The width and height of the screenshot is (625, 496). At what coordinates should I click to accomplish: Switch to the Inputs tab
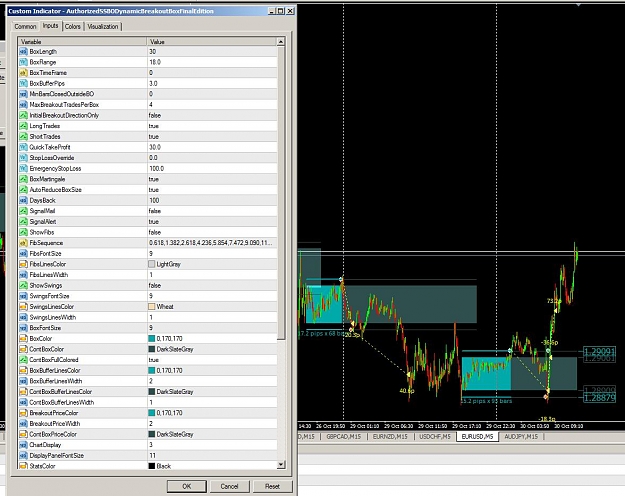(51, 26)
